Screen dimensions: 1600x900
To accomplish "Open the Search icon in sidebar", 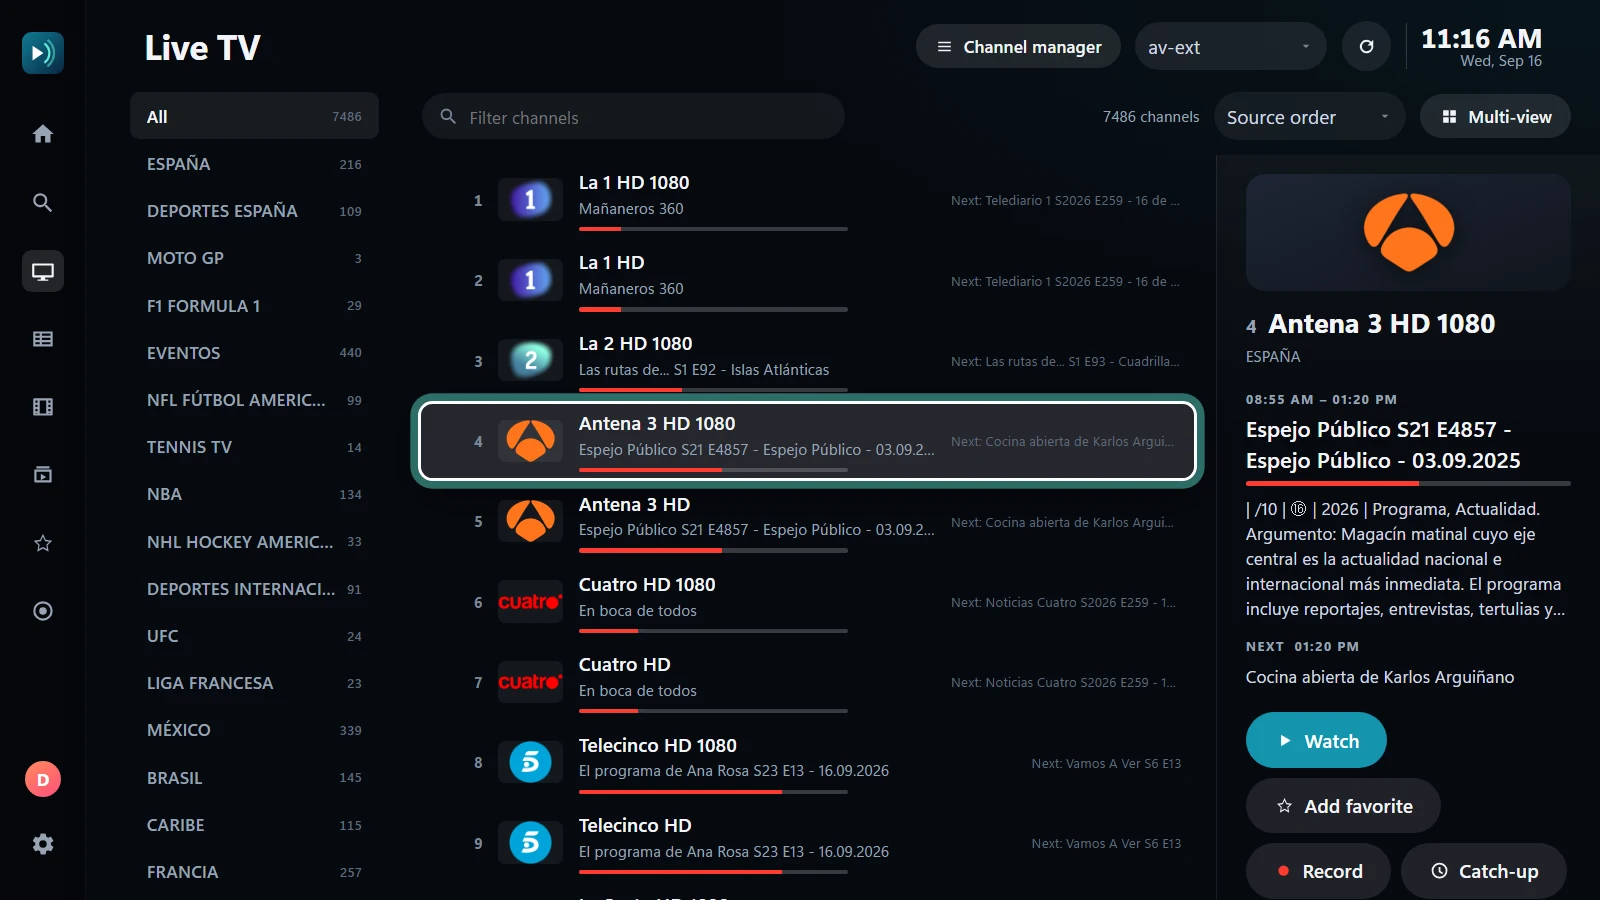I will point(43,202).
